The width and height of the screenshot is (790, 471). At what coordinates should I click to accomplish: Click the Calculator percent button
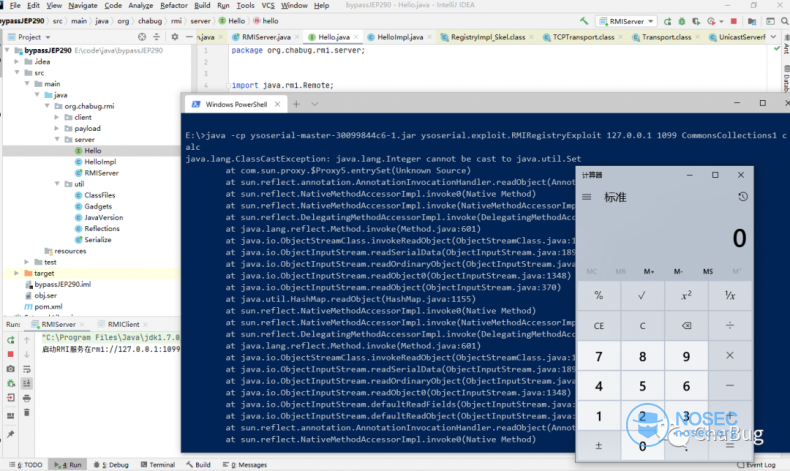click(599, 296)
